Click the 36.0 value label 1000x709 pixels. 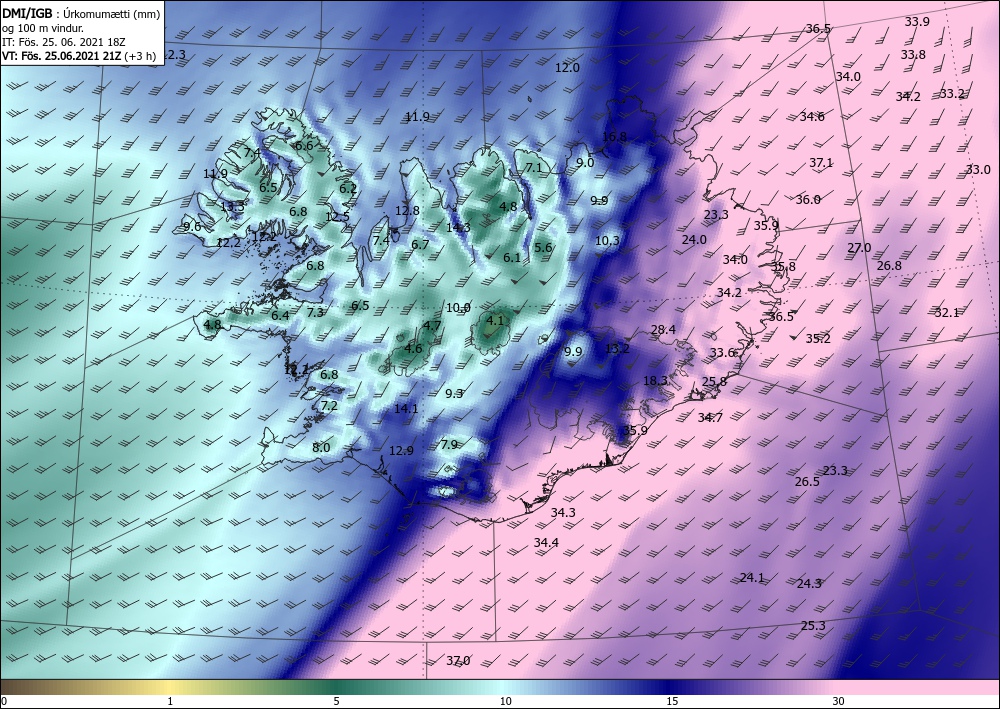(x=808, y=200)
